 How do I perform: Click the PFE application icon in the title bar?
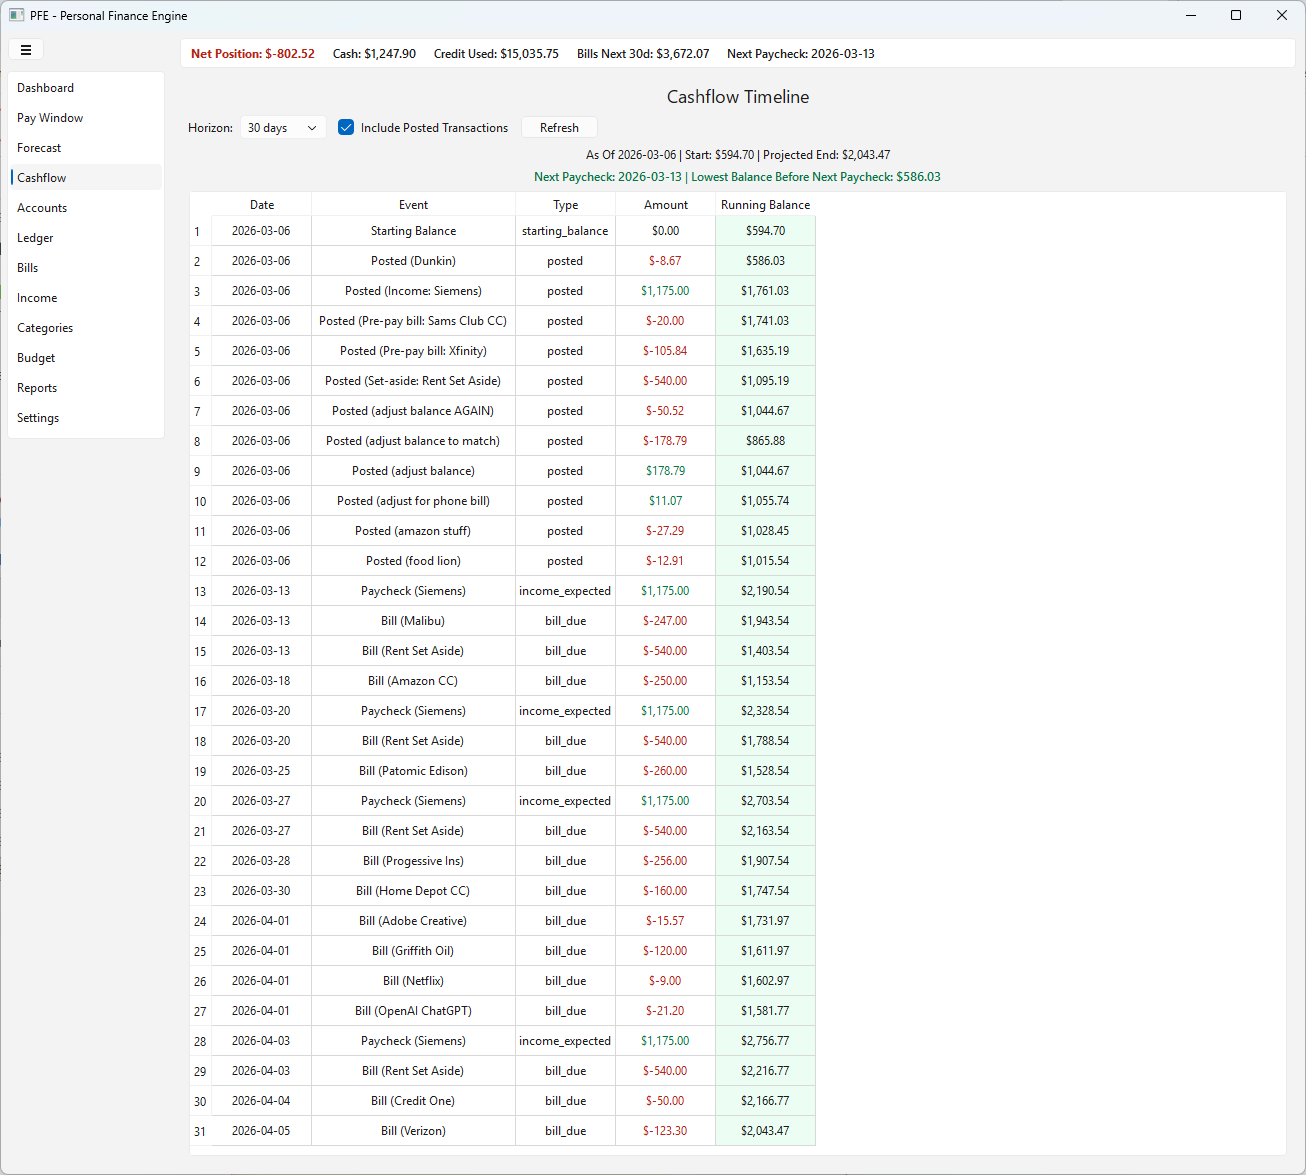(x=14, y=15)
